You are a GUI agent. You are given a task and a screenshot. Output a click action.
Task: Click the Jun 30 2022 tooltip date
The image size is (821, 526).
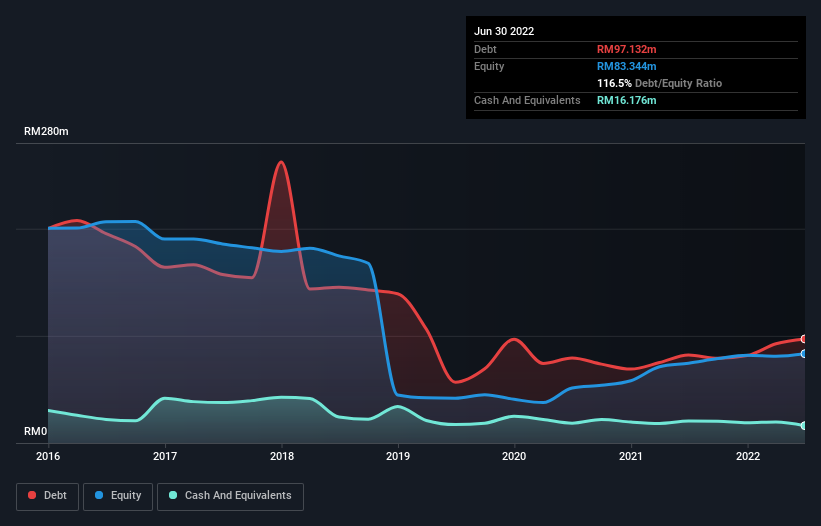[504, 31]
